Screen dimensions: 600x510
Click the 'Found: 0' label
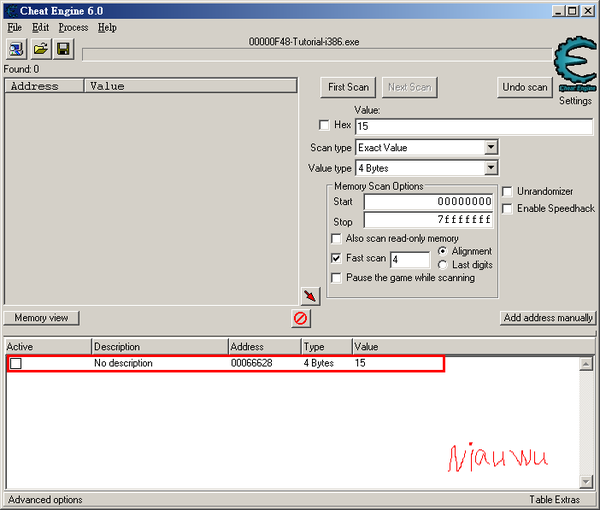click(x=21, y=69)
